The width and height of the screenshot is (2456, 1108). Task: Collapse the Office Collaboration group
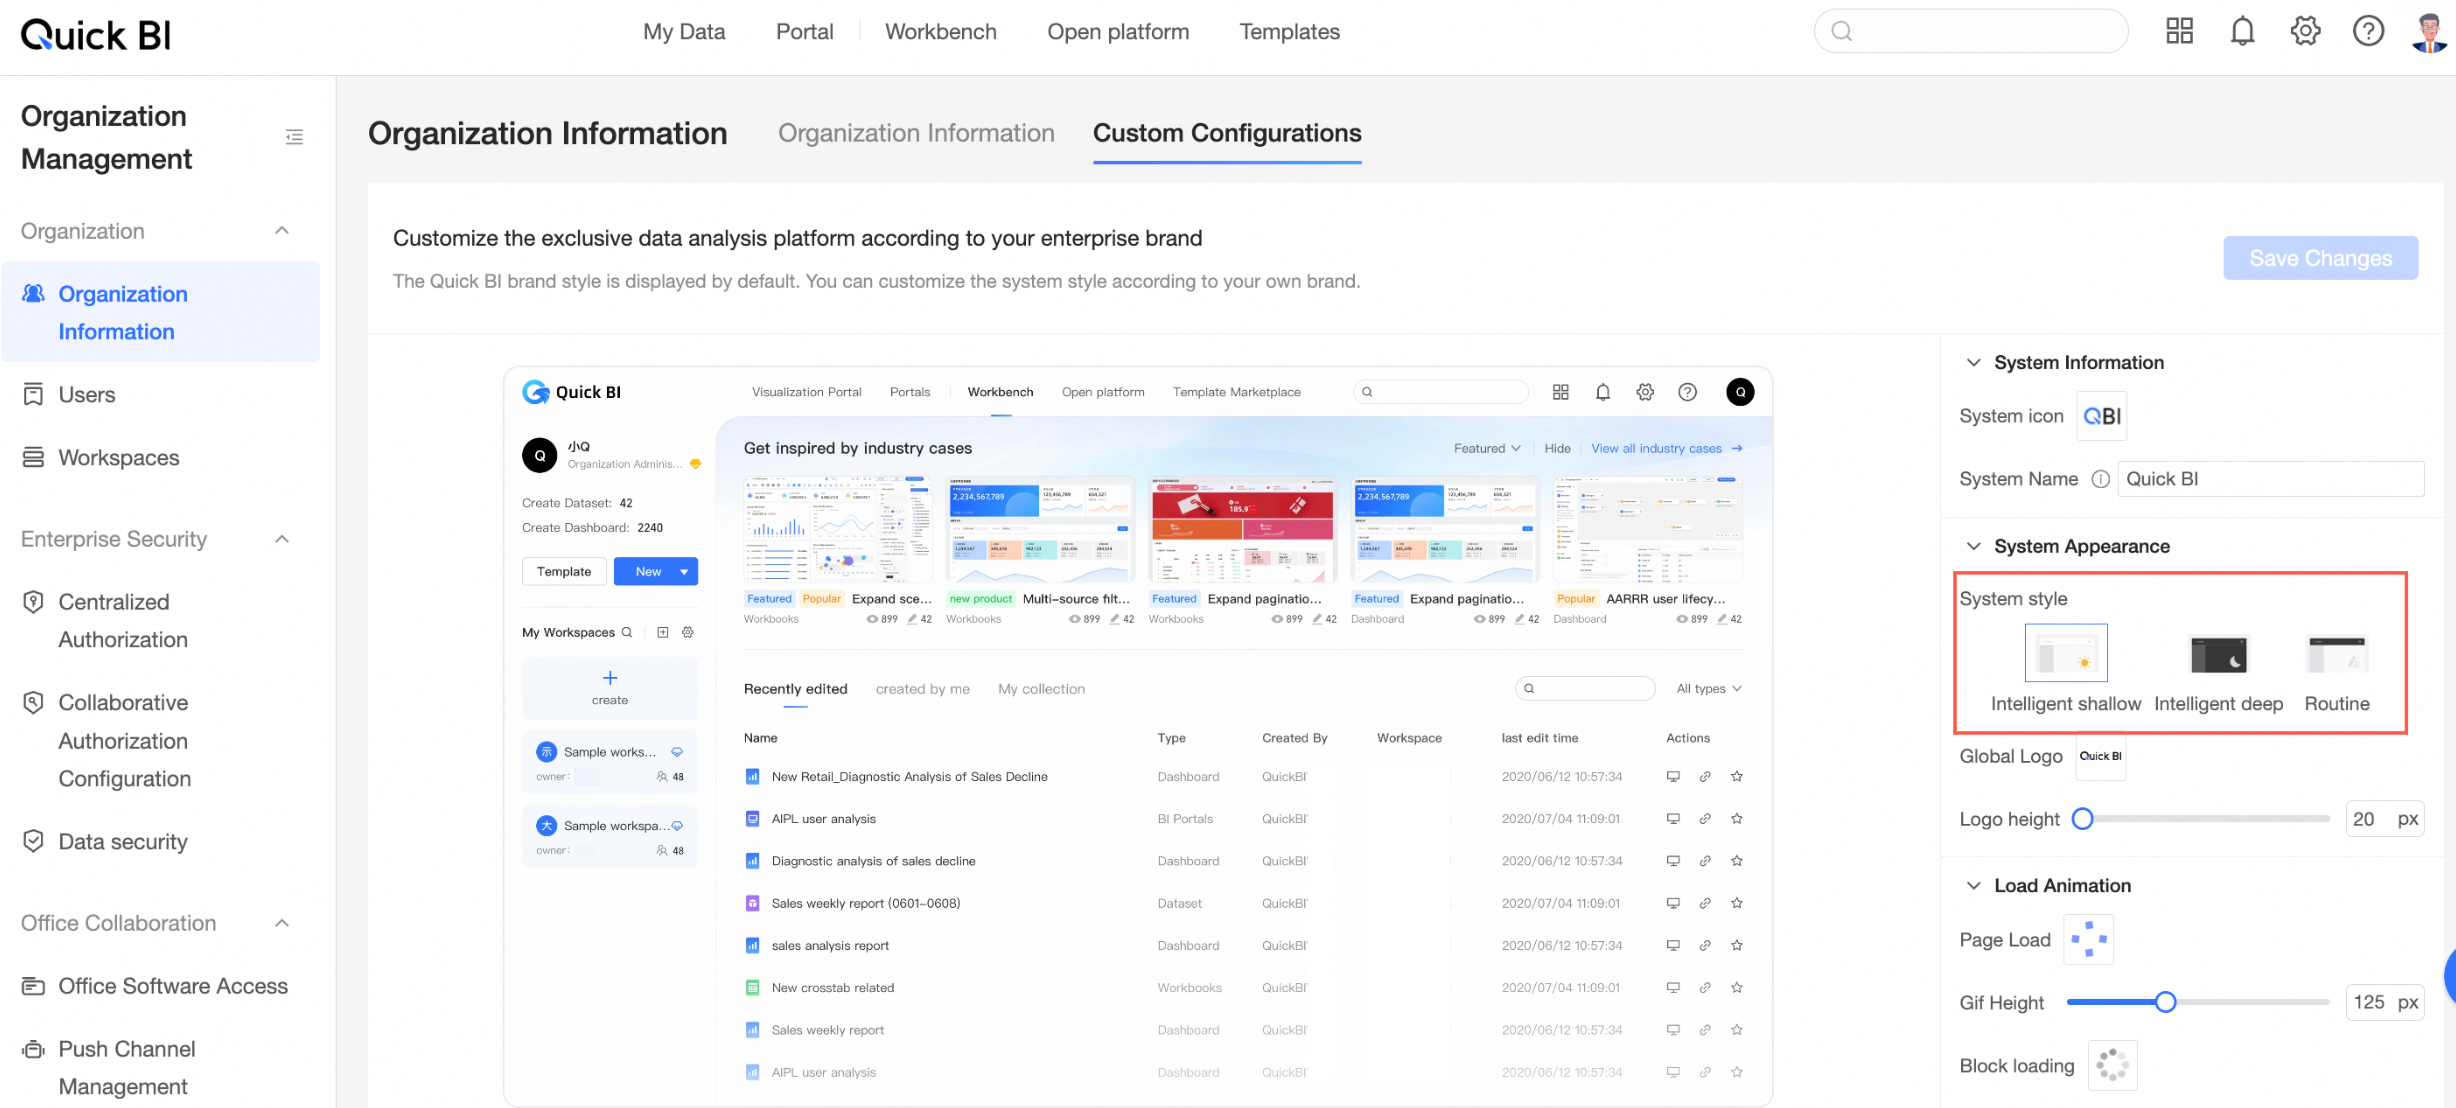[x=282, y=923]
